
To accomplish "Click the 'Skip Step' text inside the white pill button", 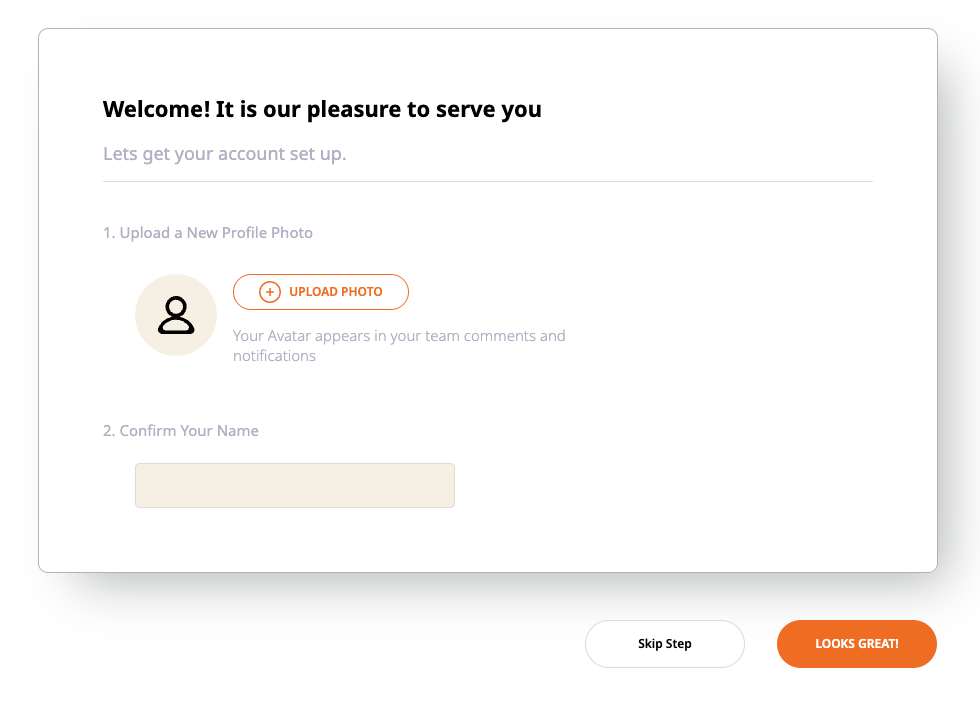I will pos(665,644).
